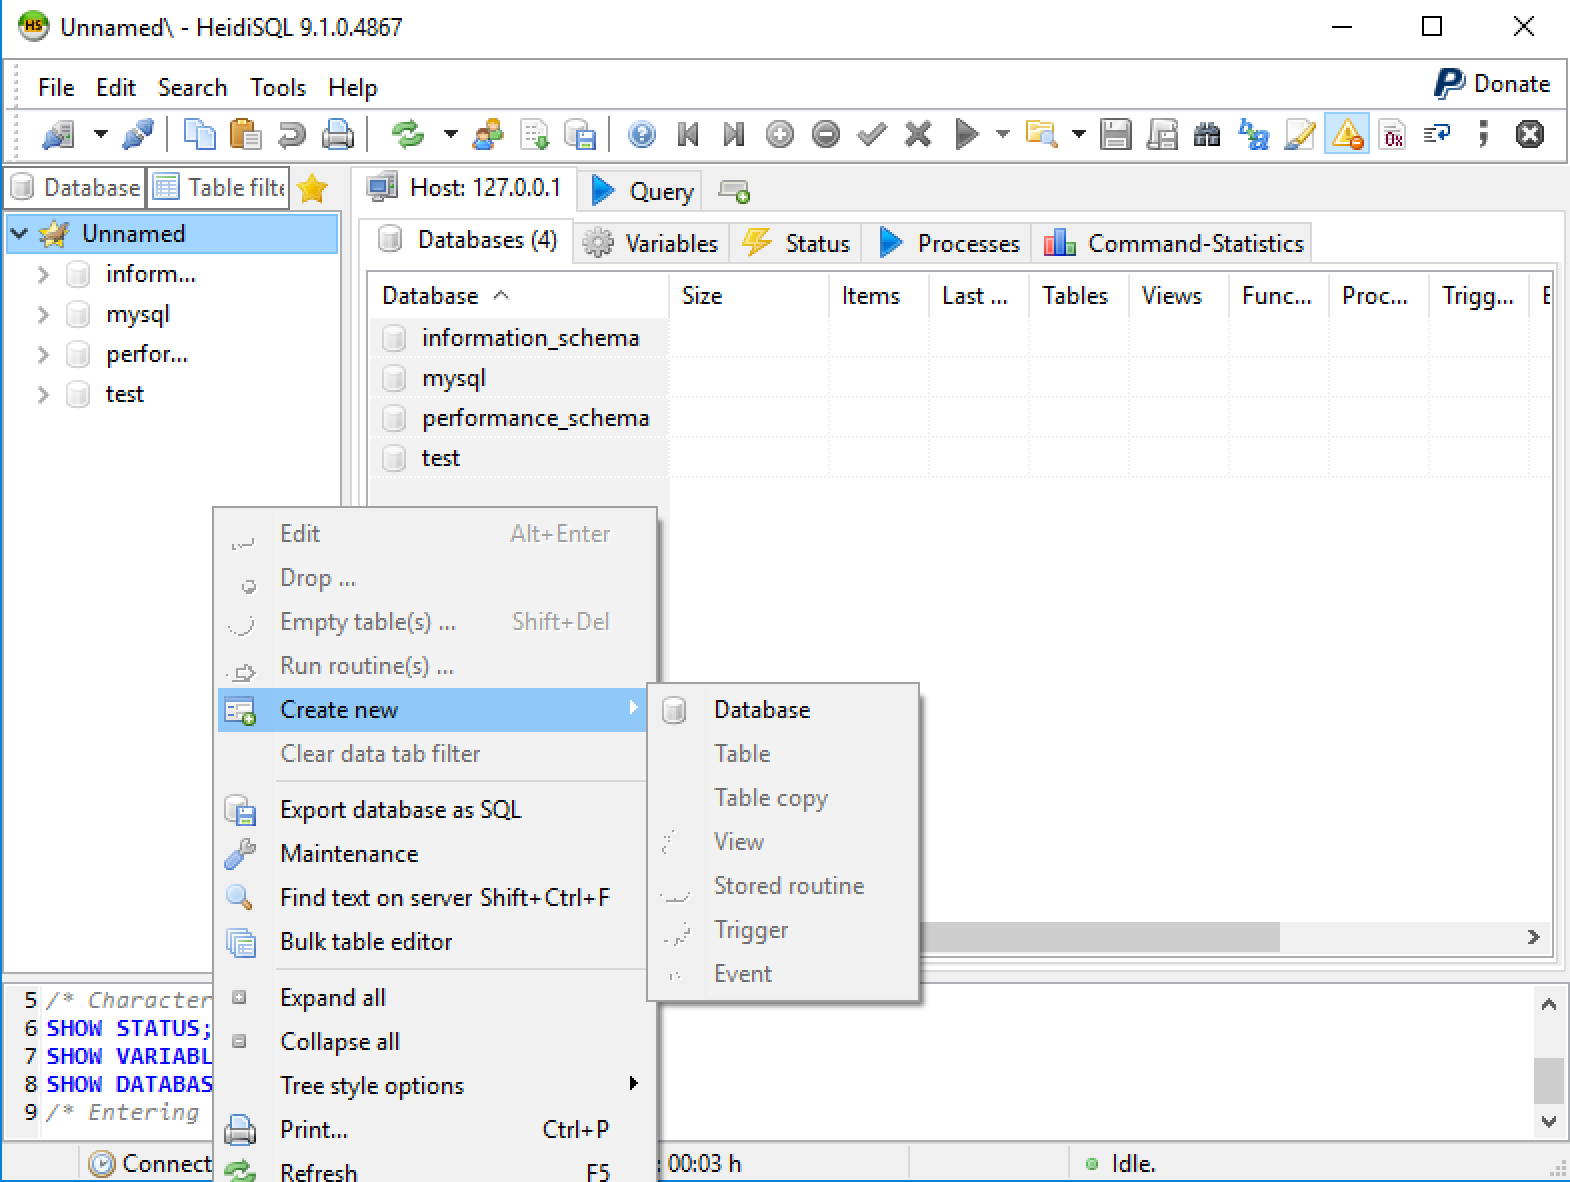Viewport: 1570px width, 1182px height.
Task: Click Import CSV file toolbar icon
Action: (x=535, y=134)
